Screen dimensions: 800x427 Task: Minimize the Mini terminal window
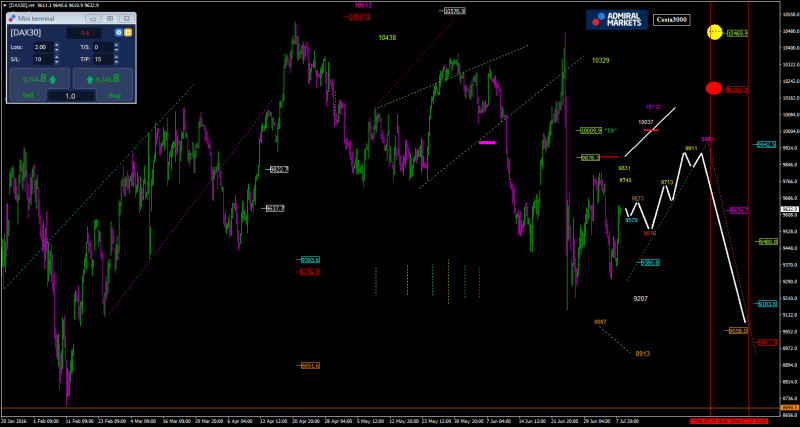point(93,18)
